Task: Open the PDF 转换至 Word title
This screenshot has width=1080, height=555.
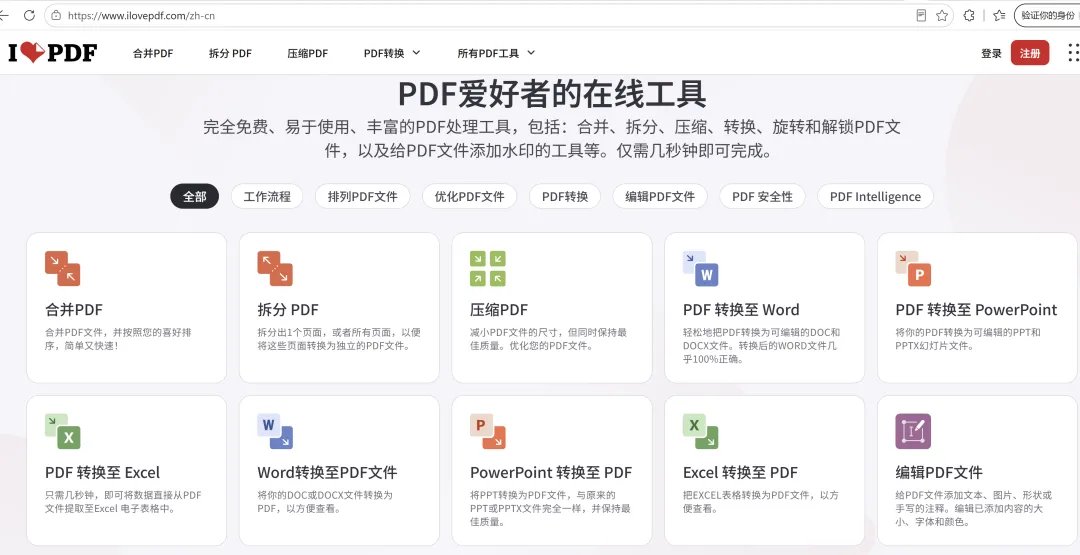Action: [741, 310]
